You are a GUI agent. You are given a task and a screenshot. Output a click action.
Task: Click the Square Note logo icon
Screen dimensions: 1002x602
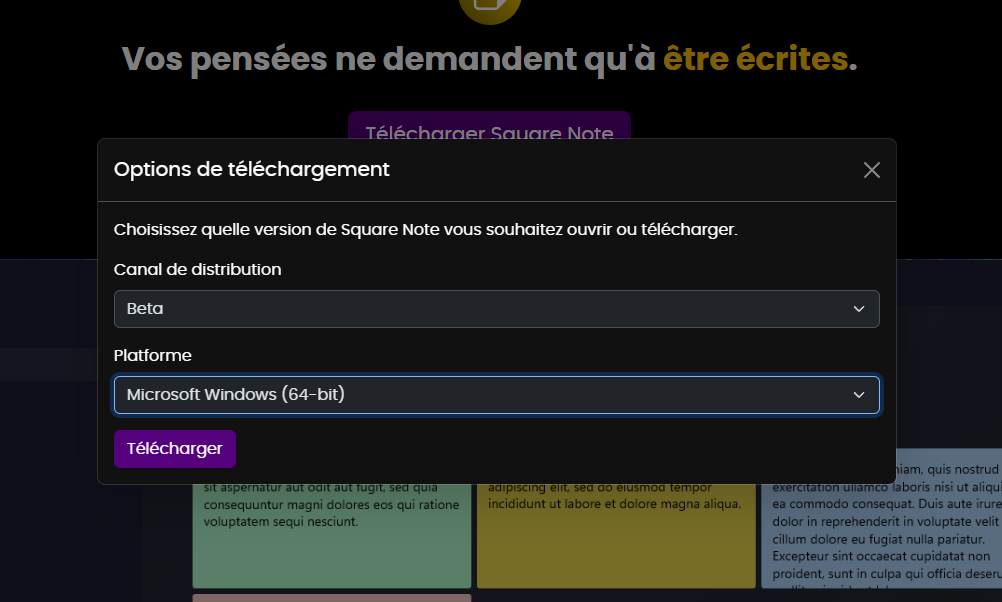point(489,8)
